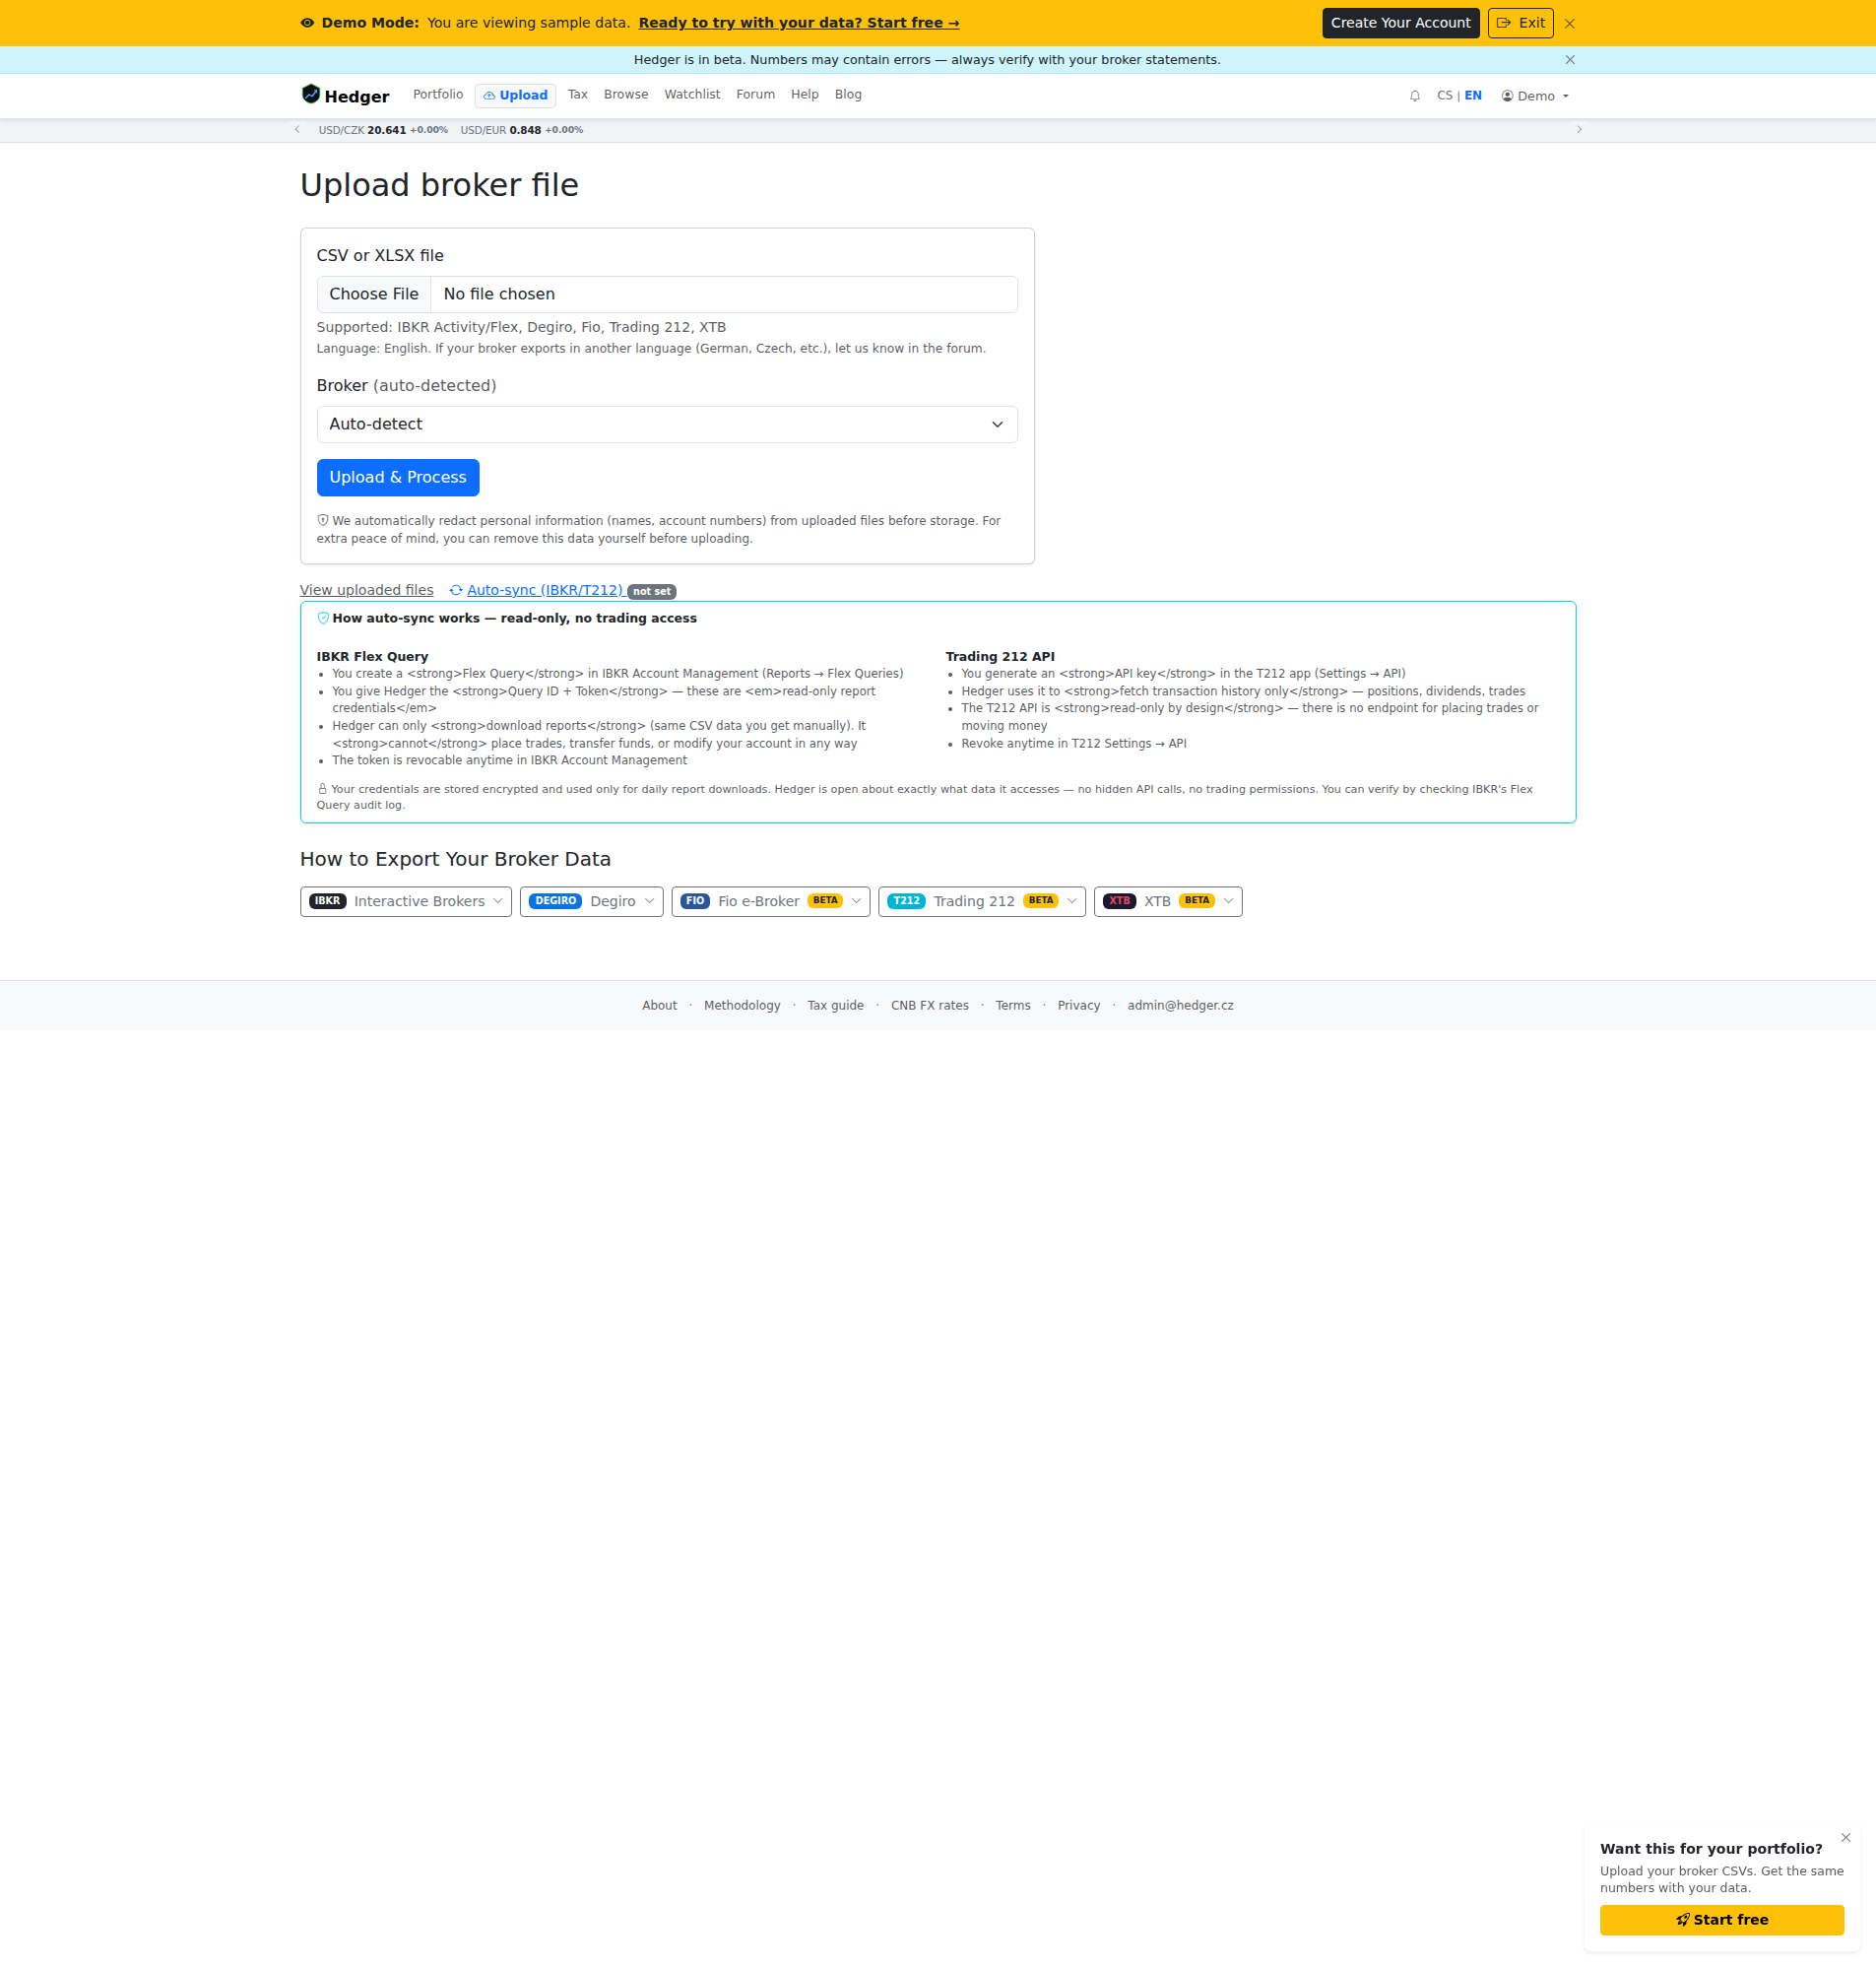The height and width of the screenshot is (1967, 1876).
Task: Click Create Your Account
Action: pyautogui.click(x=1400, y=23)
